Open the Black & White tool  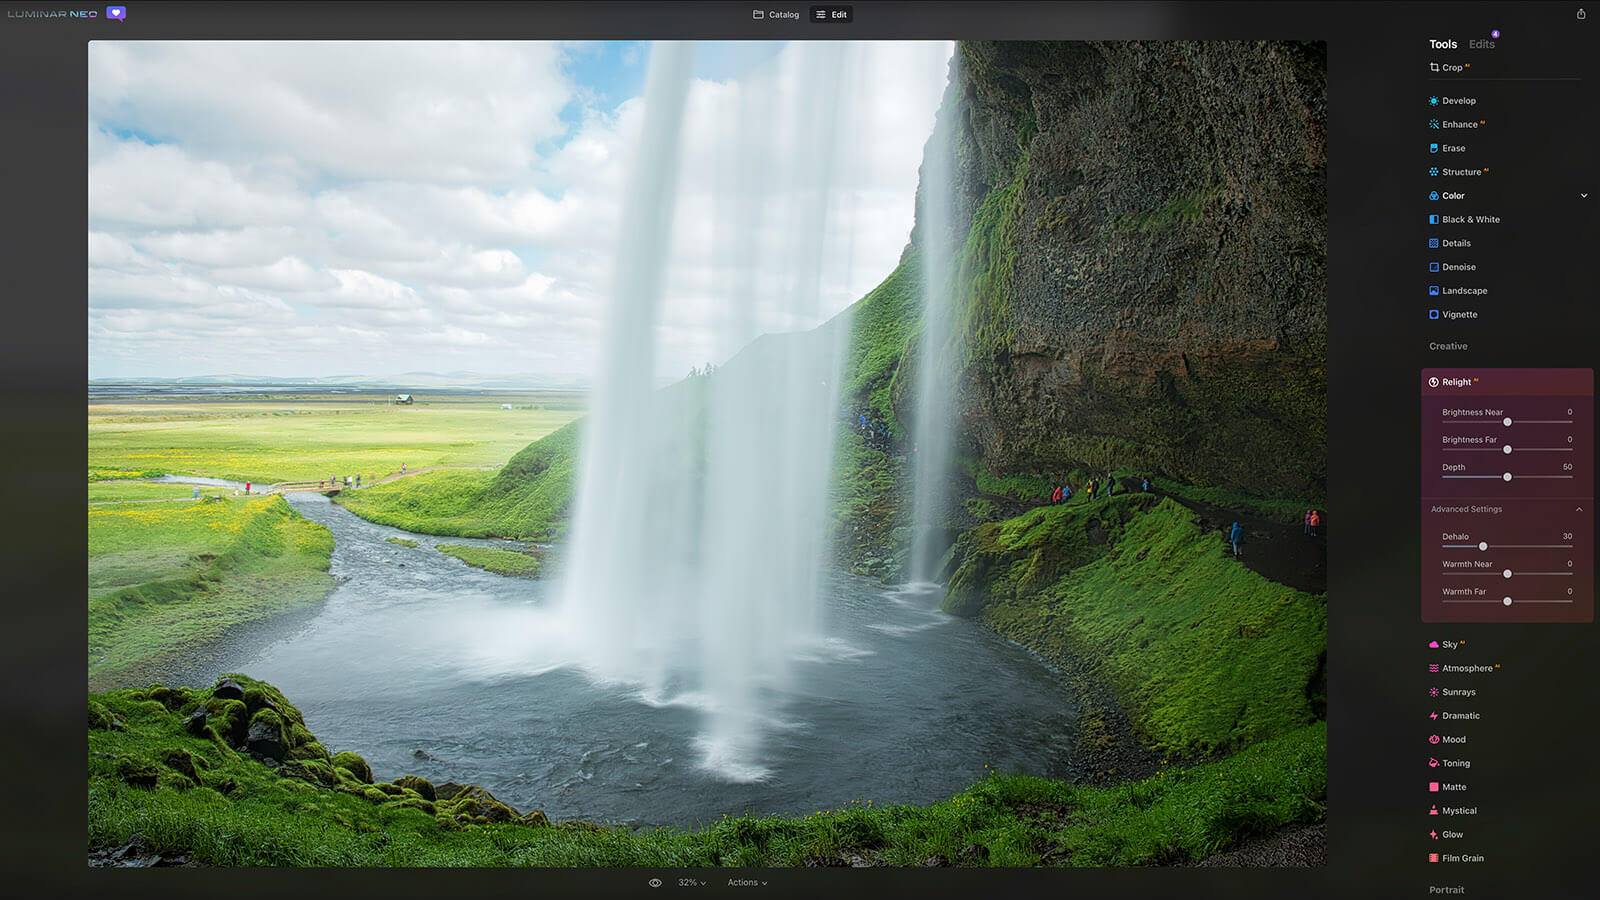point(1470,220)
